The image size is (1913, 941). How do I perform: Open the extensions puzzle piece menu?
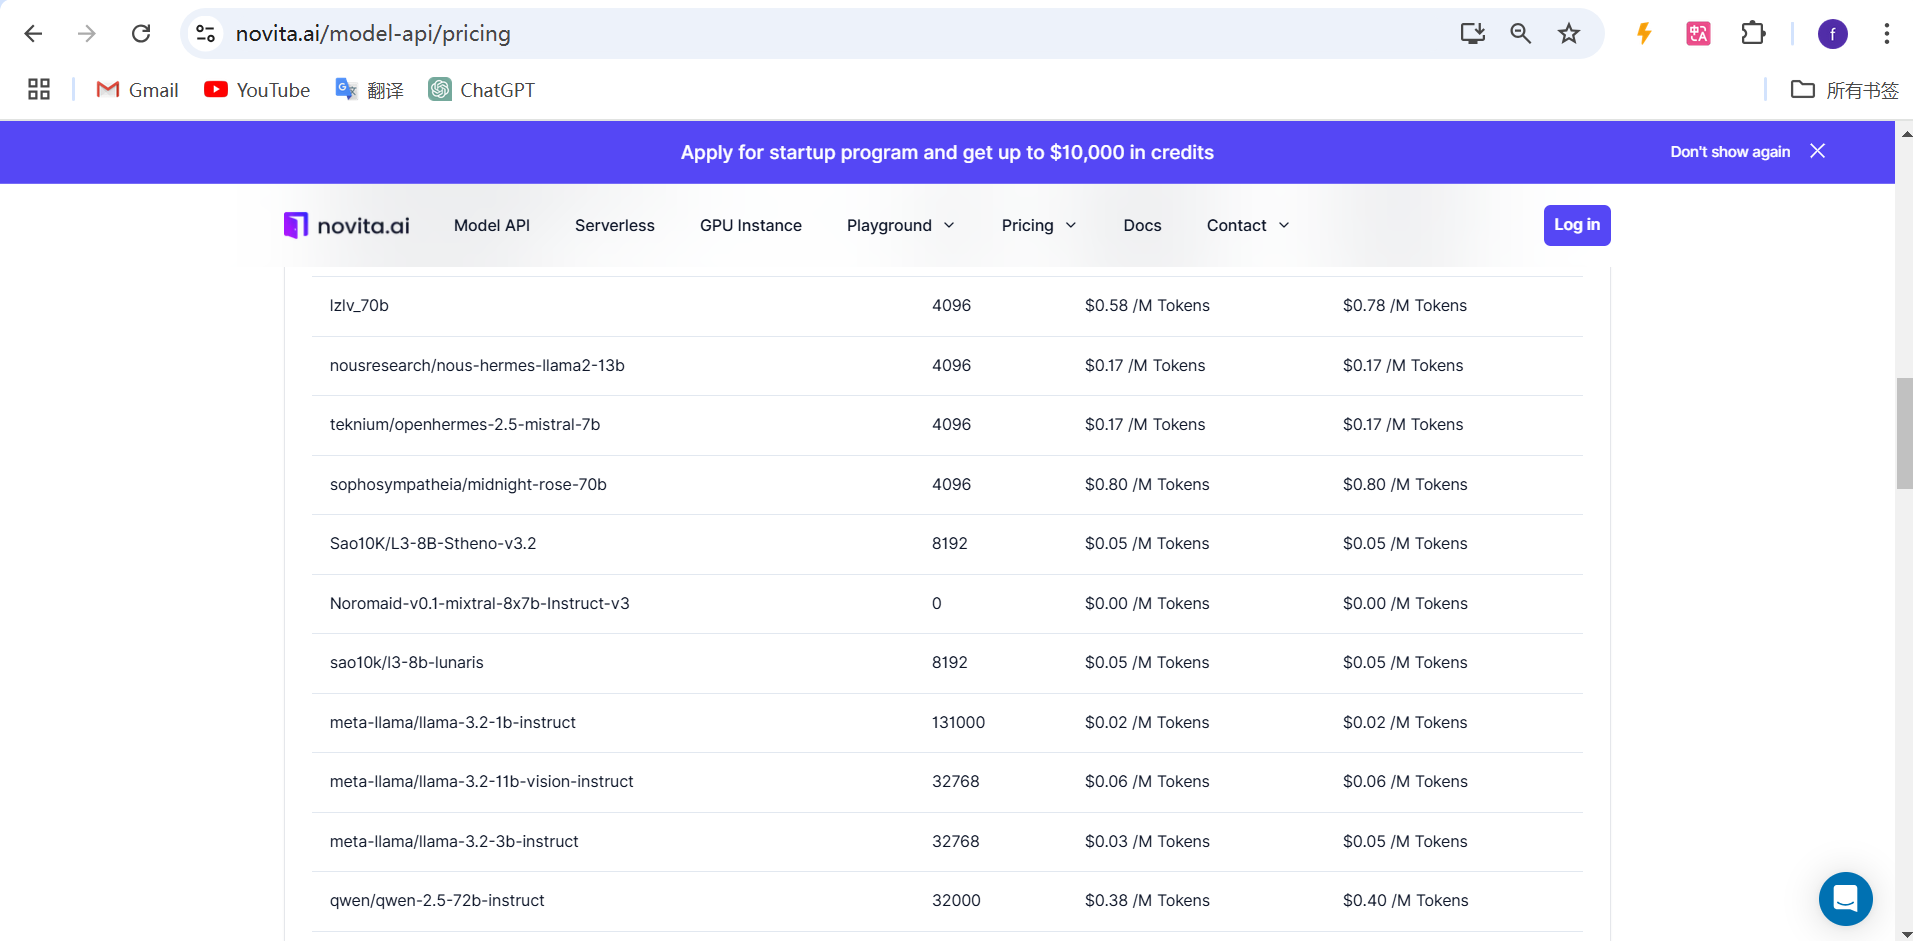coord(1753,34)
